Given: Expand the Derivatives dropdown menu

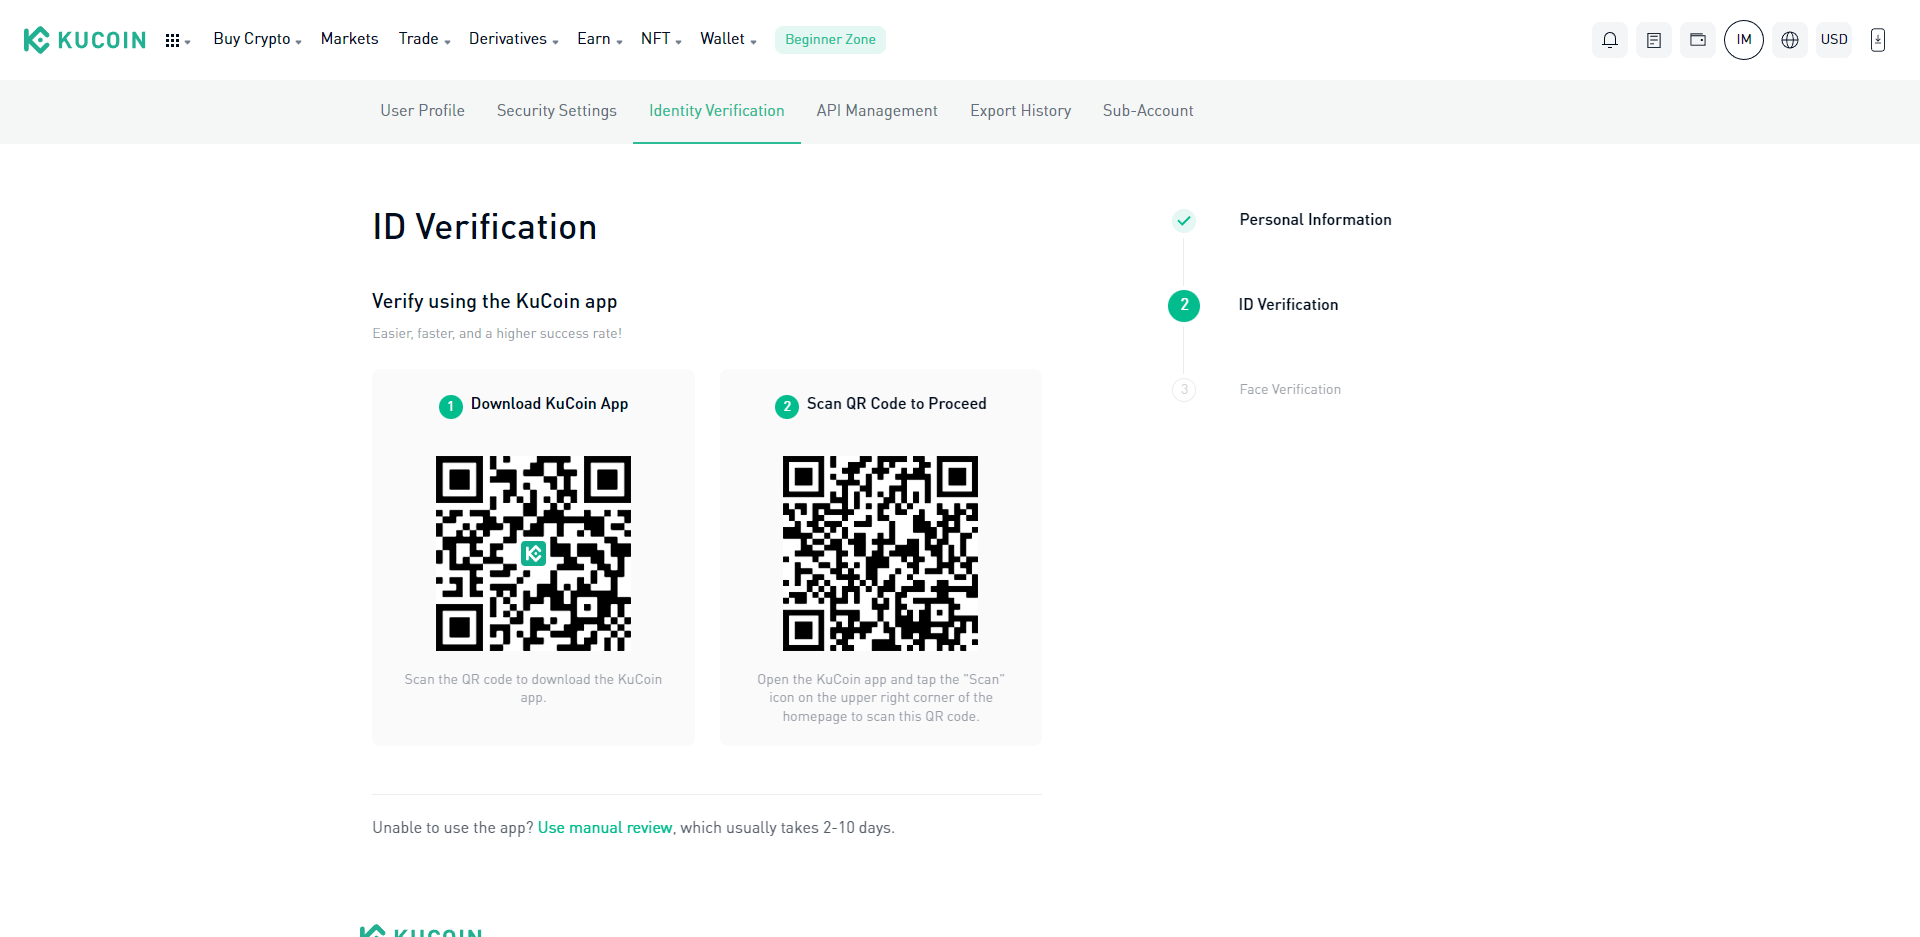Looking at the screenshot, I should click(513, 39).
